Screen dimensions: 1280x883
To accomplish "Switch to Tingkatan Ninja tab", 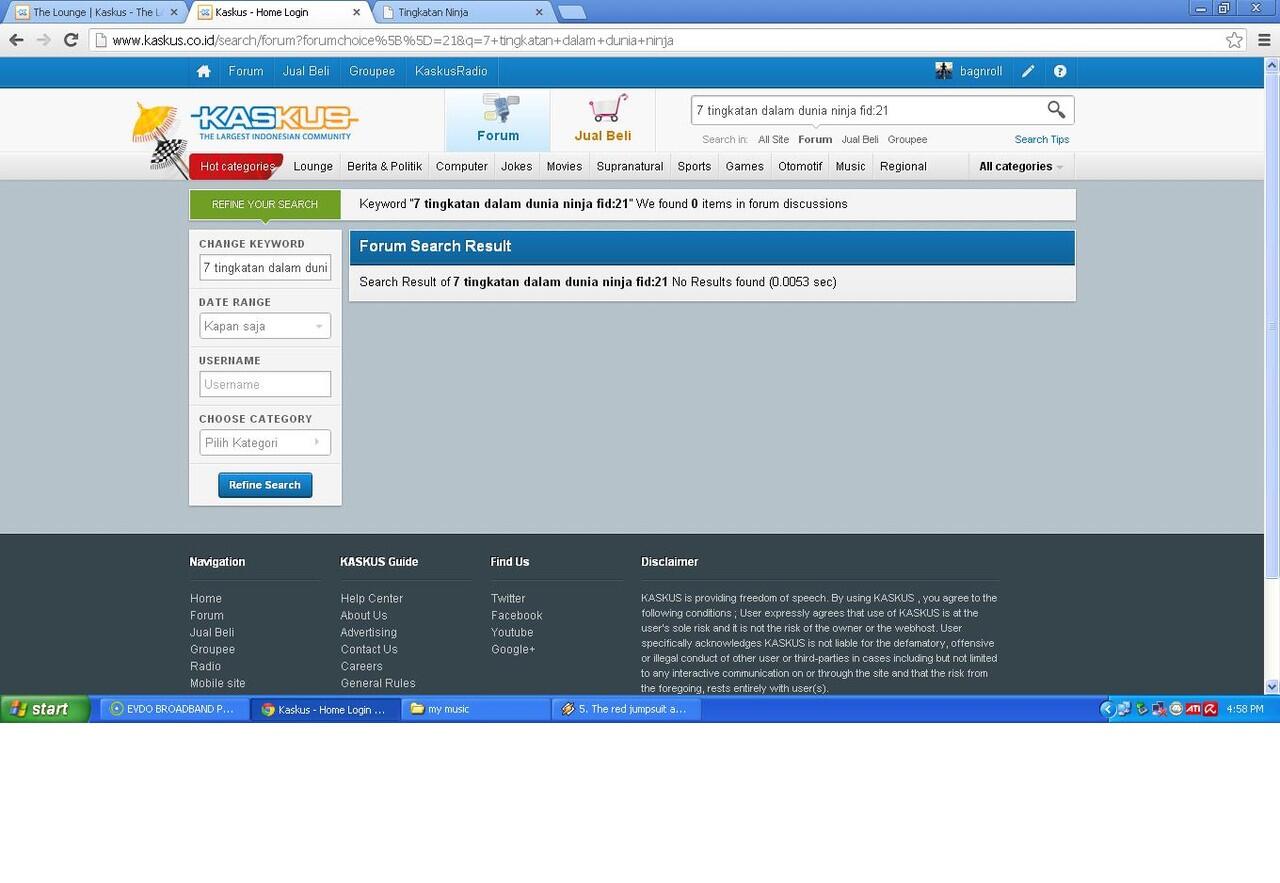I will 460,13.
